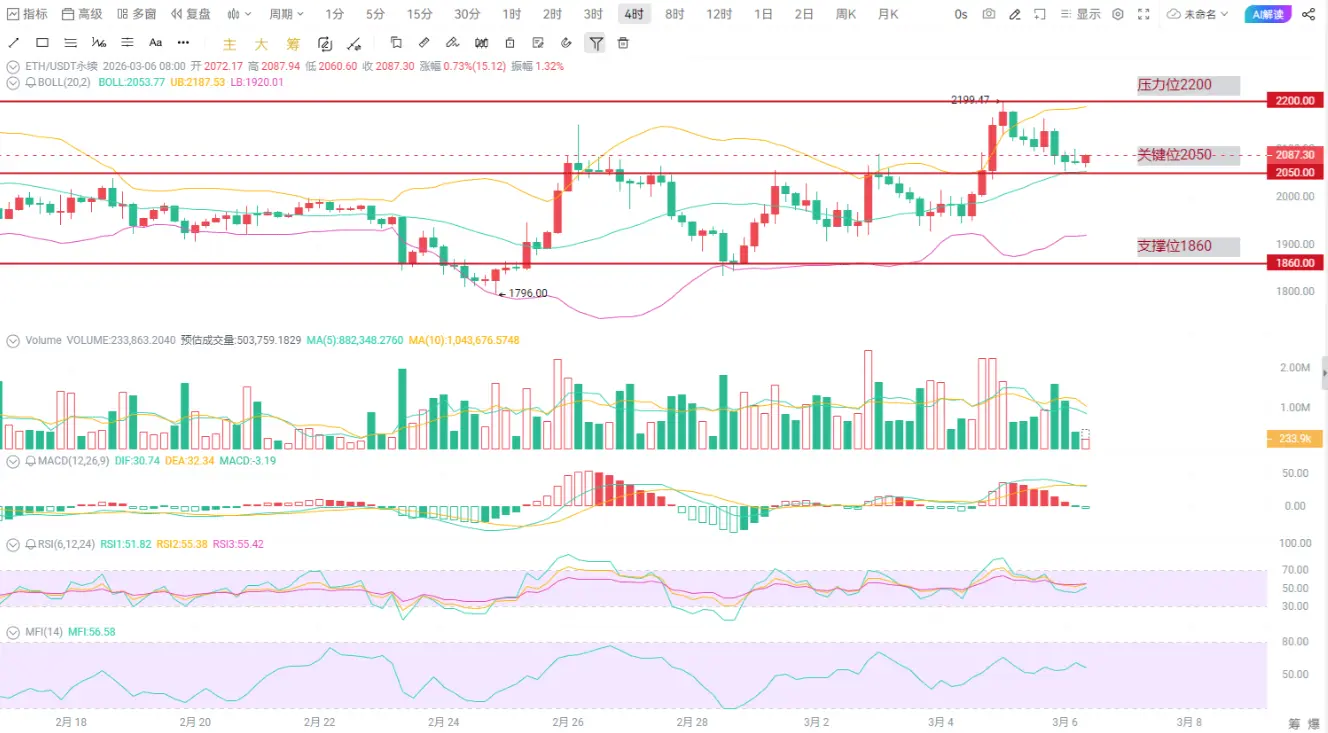The image size is (1328, 733).
Task: Switch to the 8时 timeframe
Action: tap(675, 14)
